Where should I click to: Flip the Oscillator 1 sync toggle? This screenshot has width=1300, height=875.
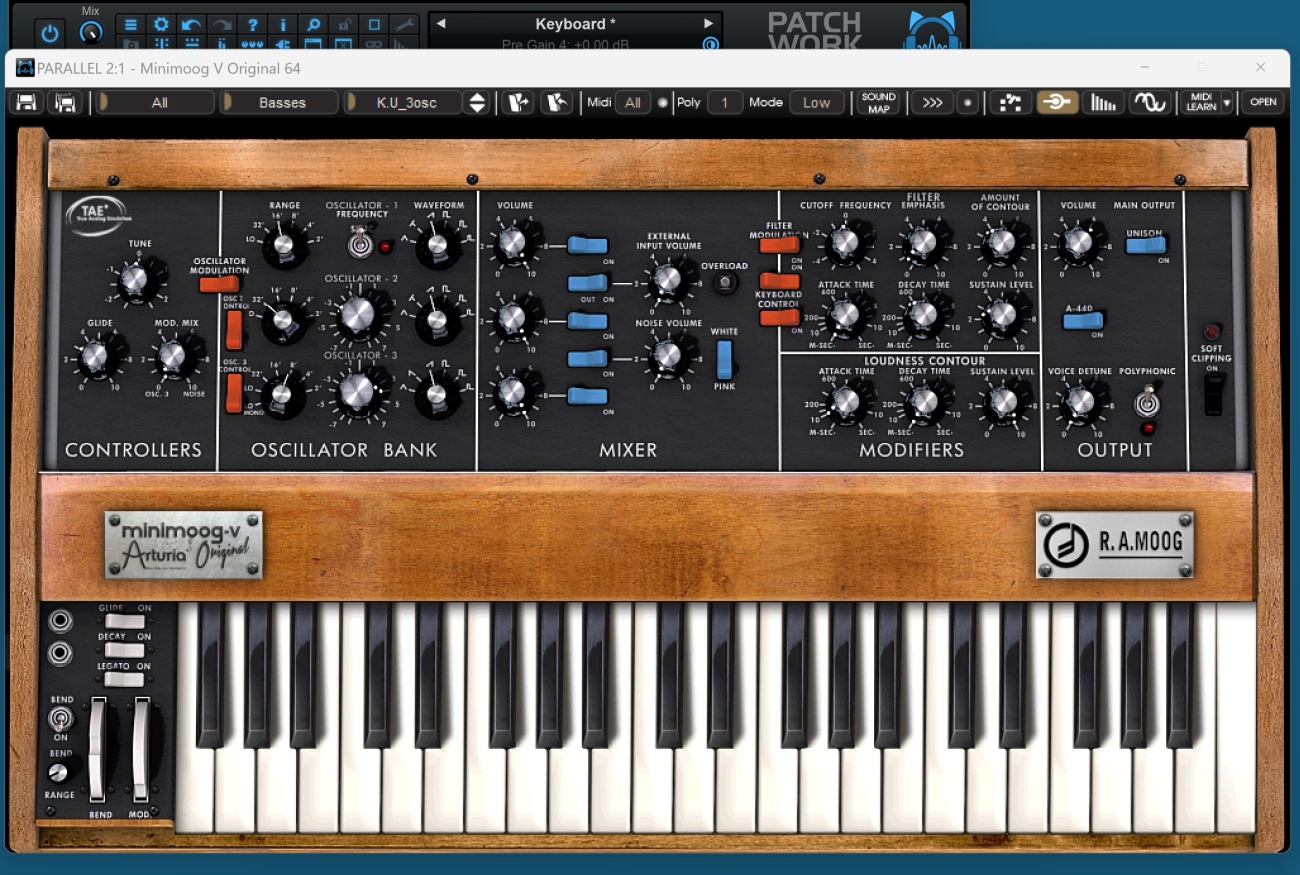[358, 241]
